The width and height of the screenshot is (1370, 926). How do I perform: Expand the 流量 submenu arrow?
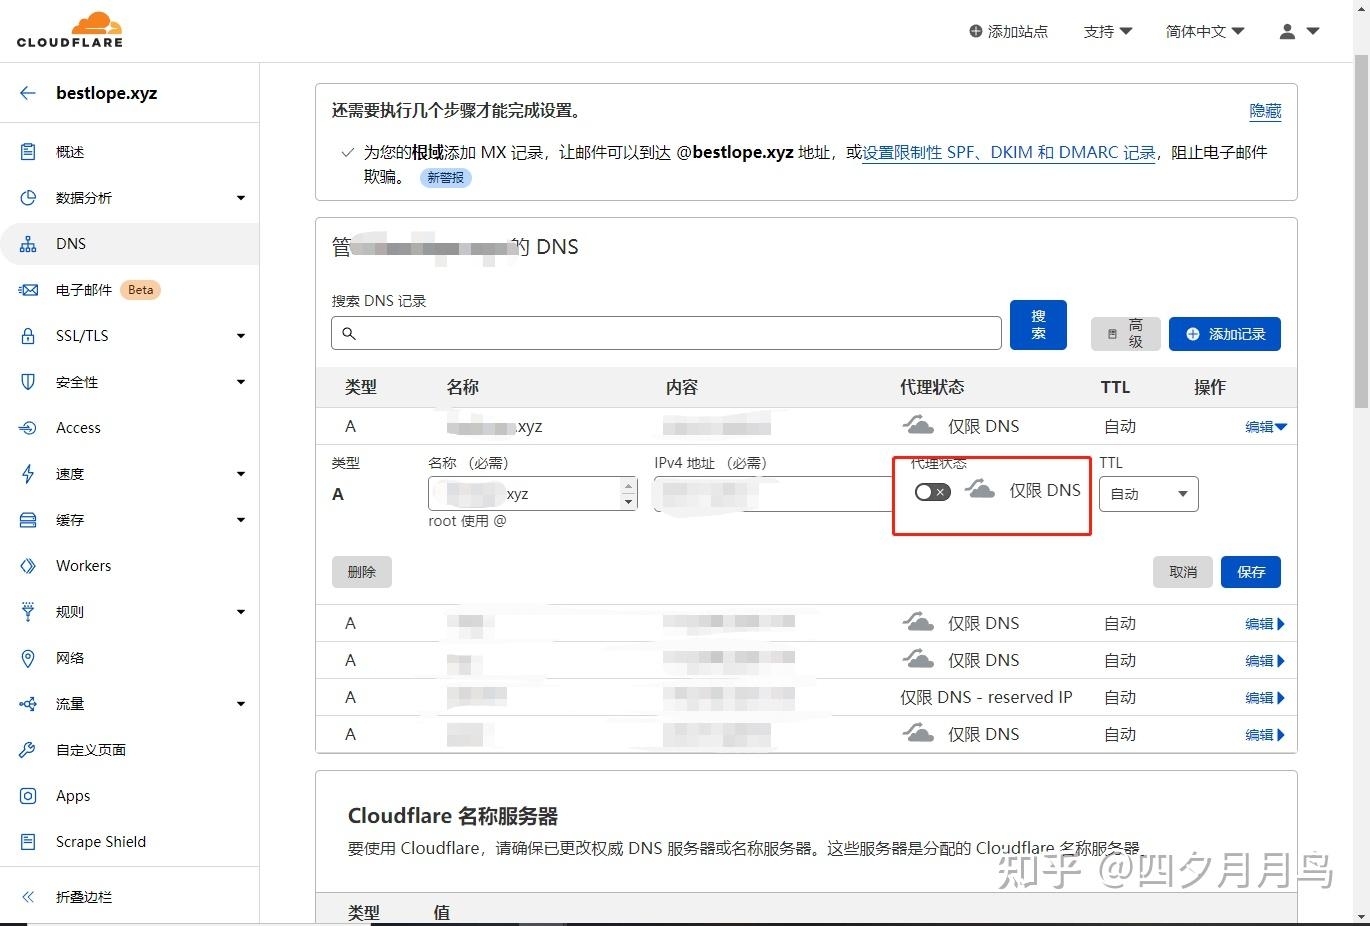pos(241,704)
